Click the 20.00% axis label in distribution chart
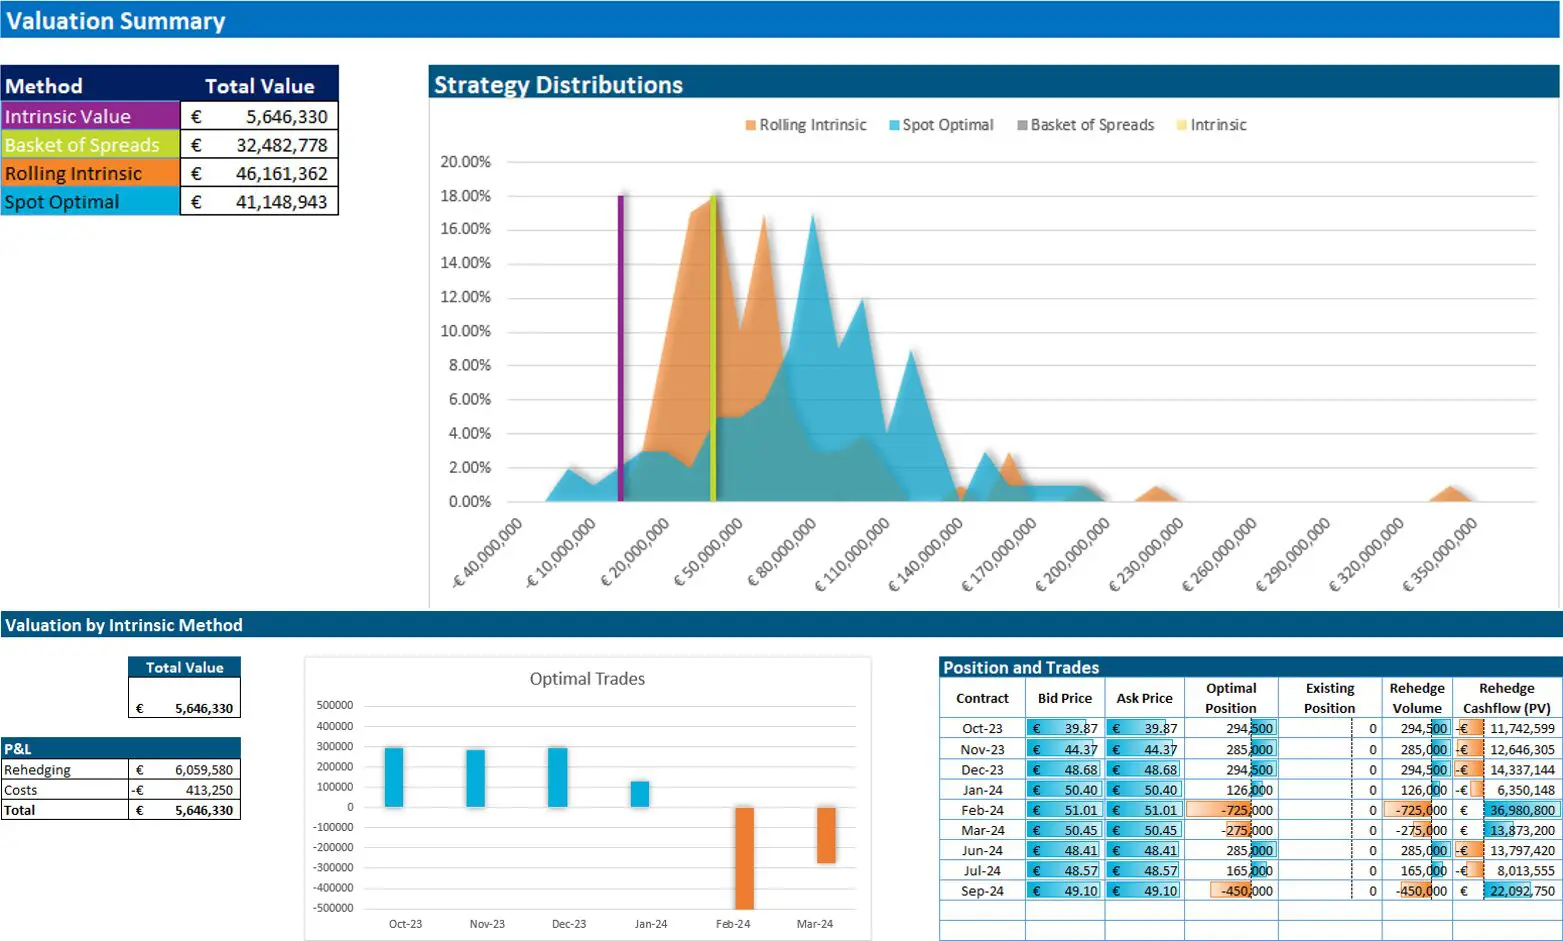 [466, 162]
